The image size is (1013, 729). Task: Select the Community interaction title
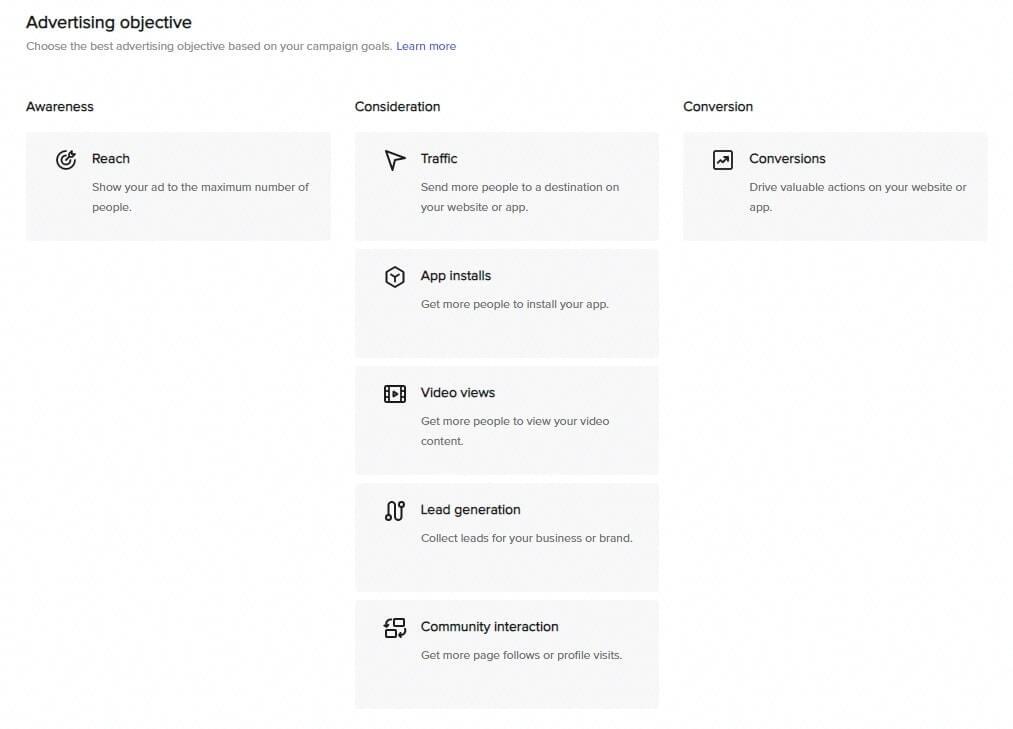point(489,627)
